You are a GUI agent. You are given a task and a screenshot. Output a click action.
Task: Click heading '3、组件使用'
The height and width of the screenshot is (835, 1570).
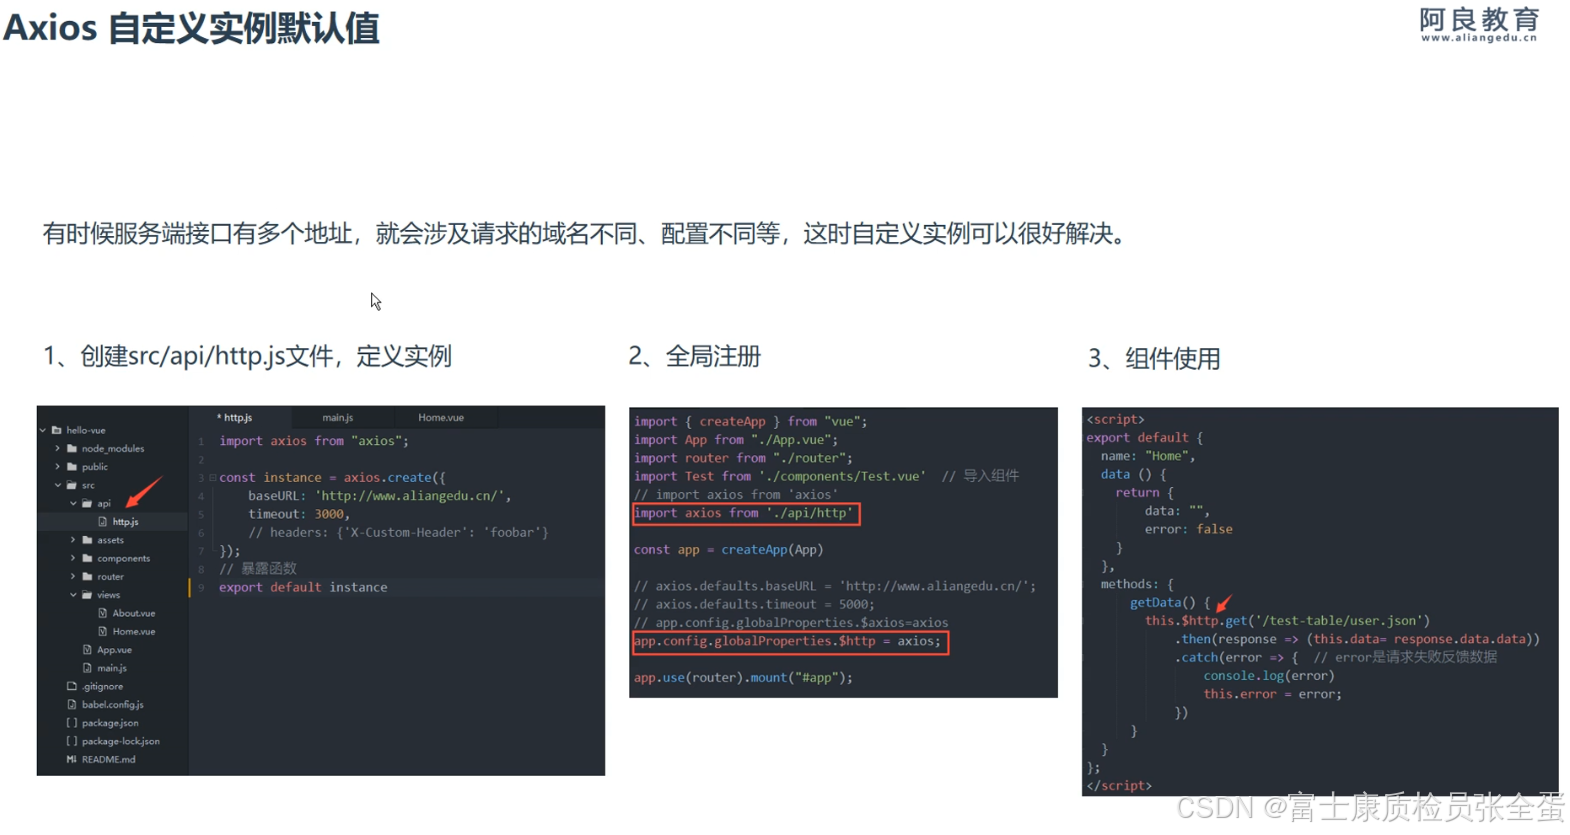point(1154,358)
